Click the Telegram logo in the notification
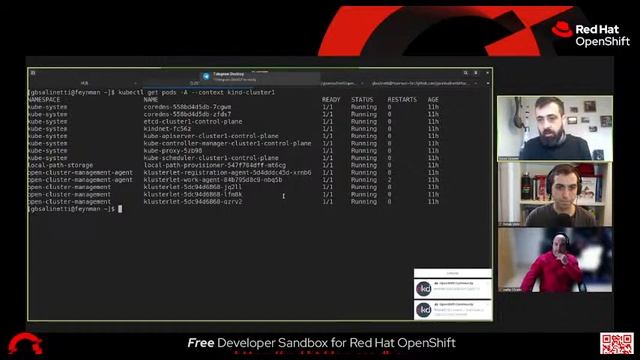The image size is (640, 360). pyautogui.click(x=206, y=76)
